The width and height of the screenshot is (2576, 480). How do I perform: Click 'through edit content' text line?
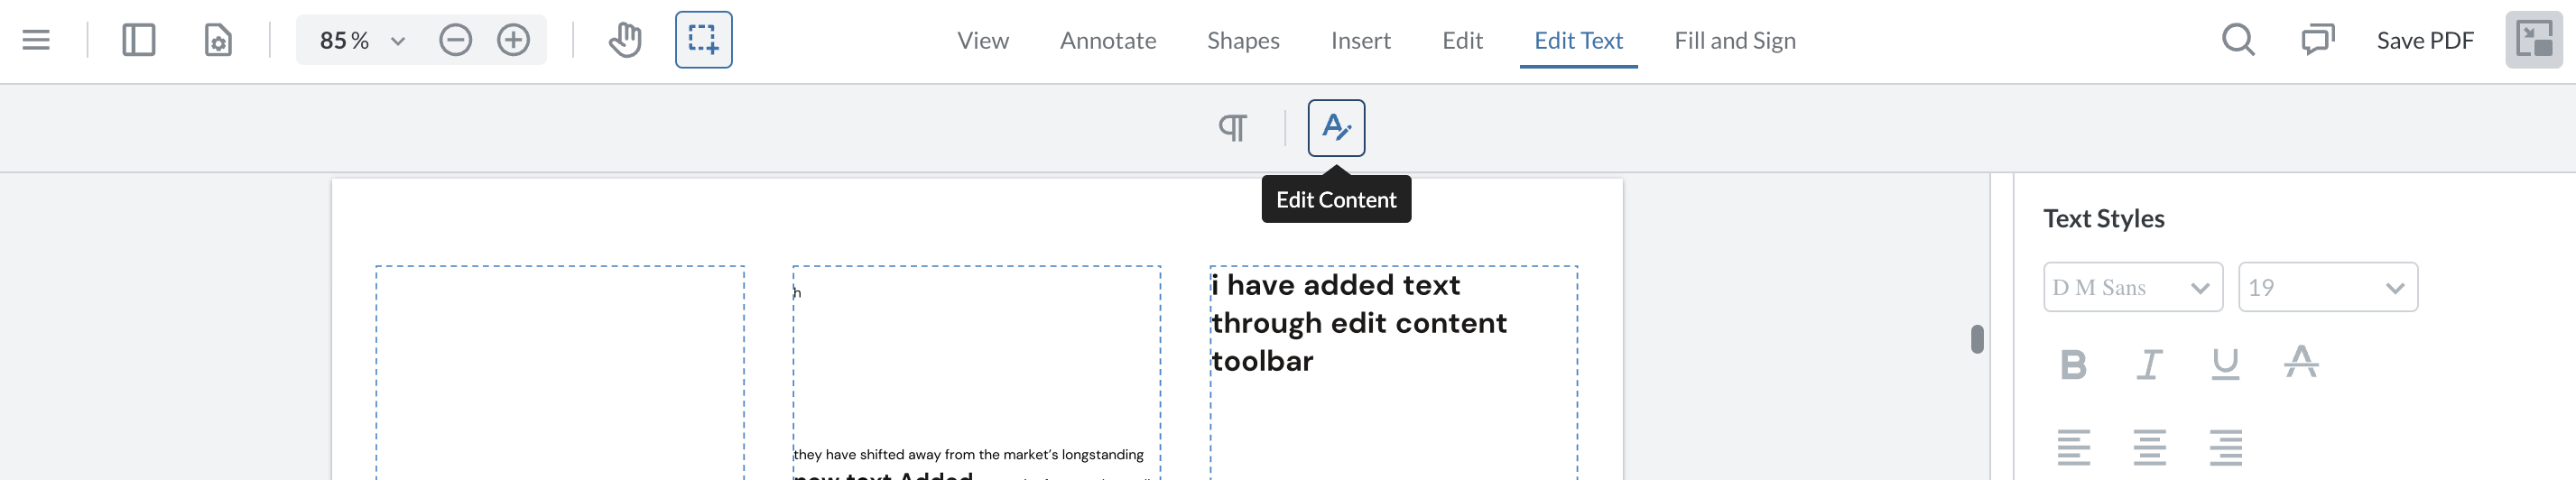click(1359, 323)
